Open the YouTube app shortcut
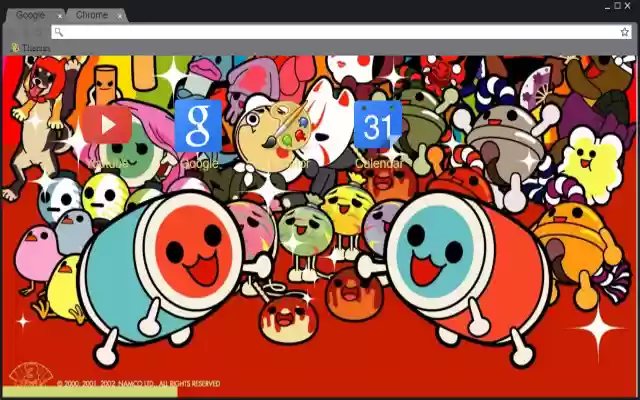The width and height of the screenshot is (640, 400). click(x=107, y=125)
